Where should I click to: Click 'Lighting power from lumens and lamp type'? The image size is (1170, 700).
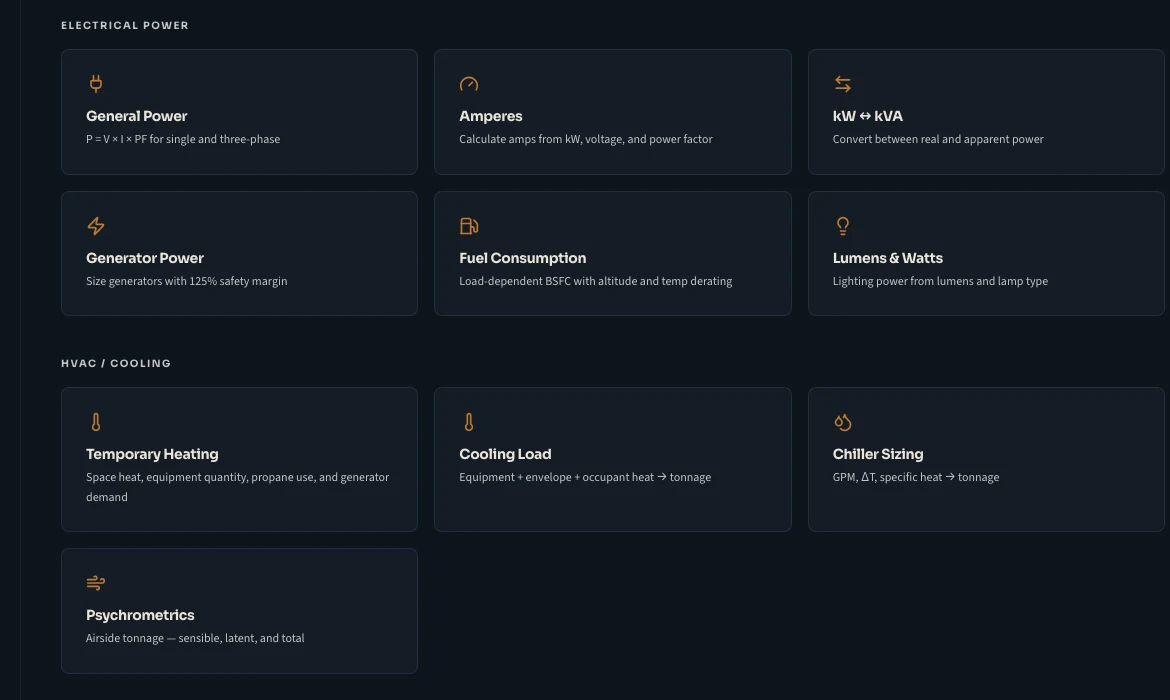940,281
